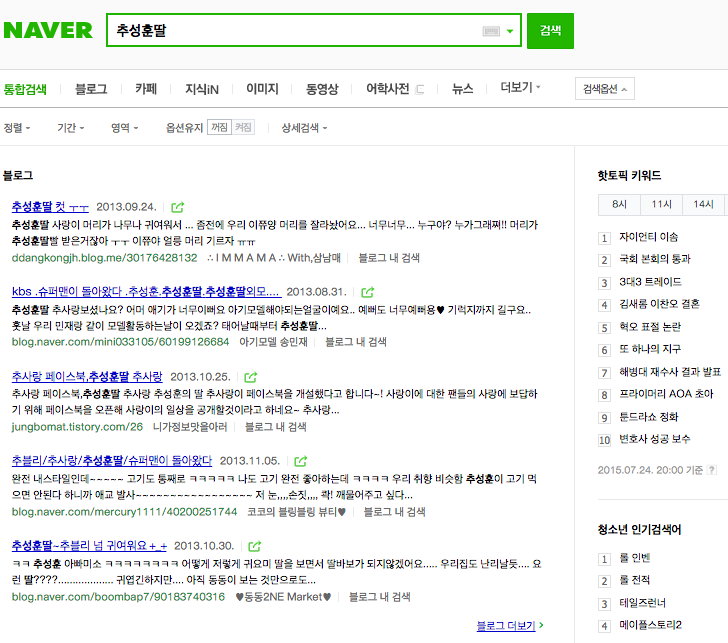Open share icon for 추블리 넘 귀여워요 post

[255, 546]
